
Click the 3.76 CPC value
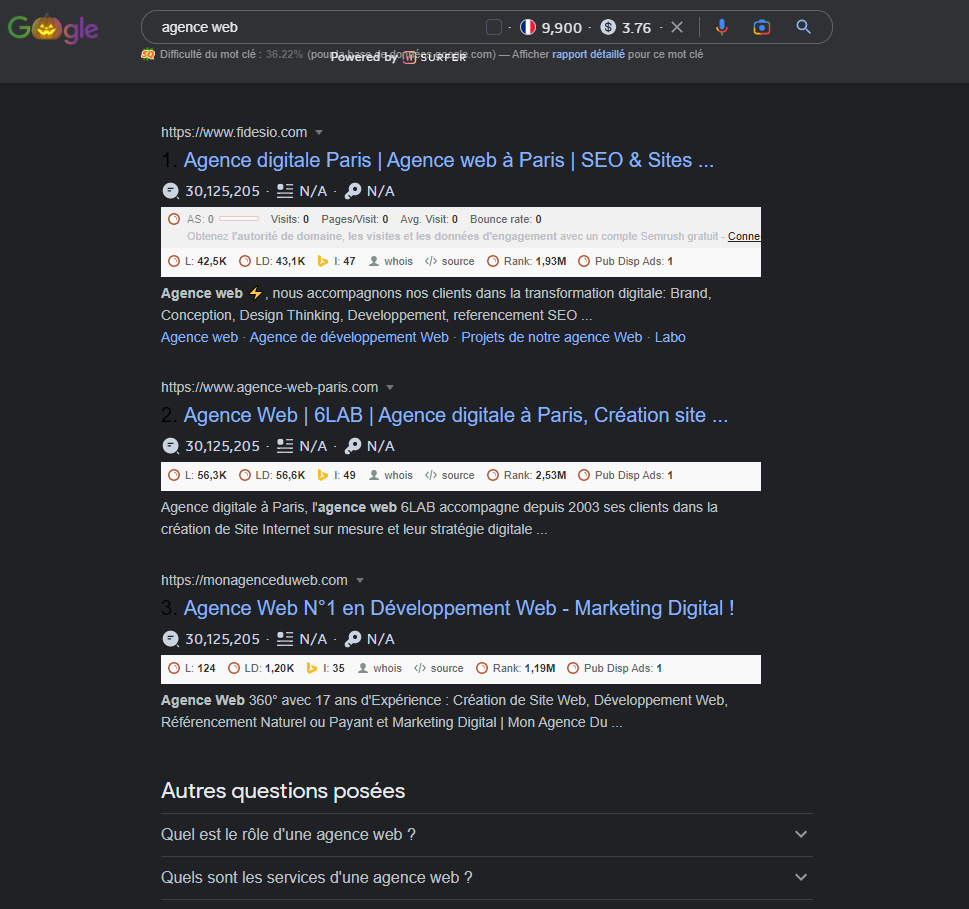click(637, 28)
